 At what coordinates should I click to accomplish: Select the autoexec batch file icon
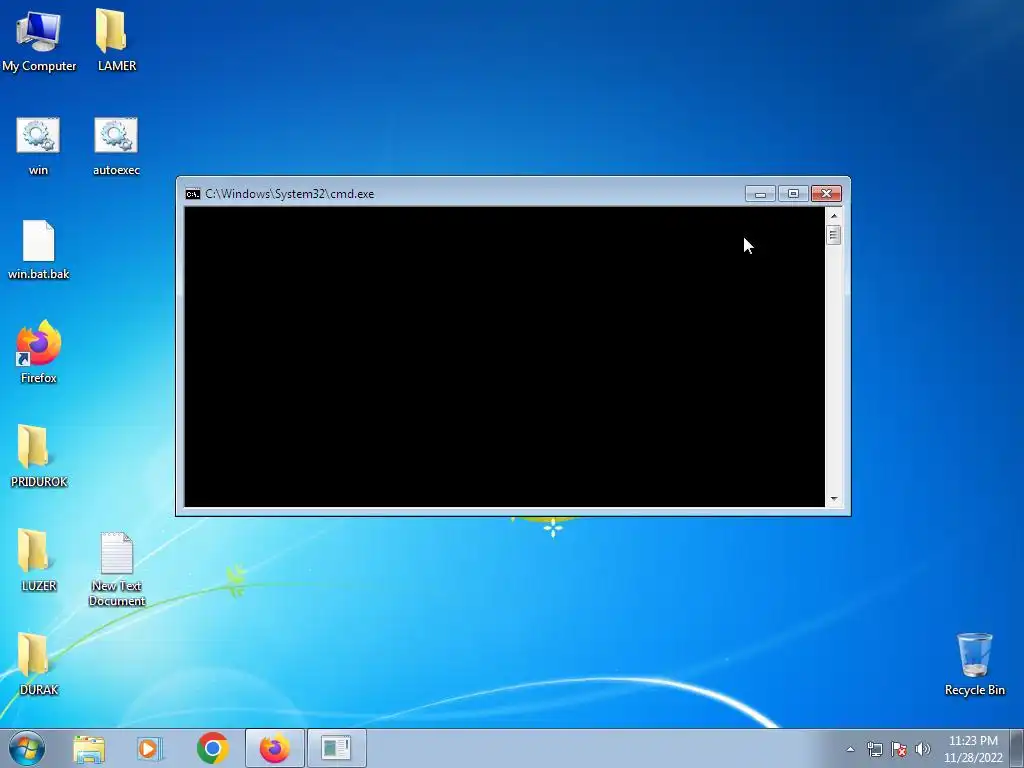[116, 145]
